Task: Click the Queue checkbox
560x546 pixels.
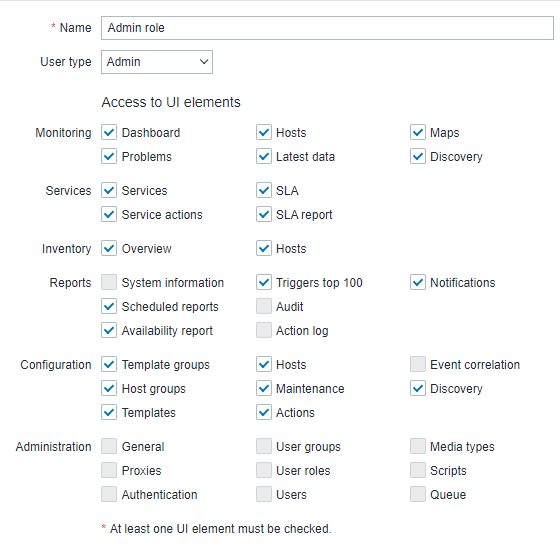Action: click(418, 494)
